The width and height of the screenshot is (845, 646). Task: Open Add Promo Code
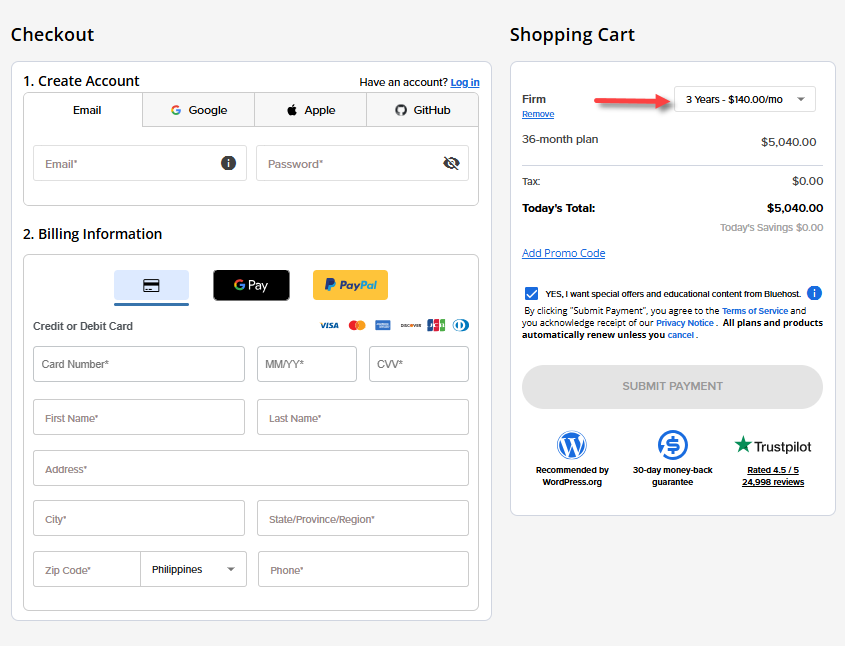click(x=563, y=253)
